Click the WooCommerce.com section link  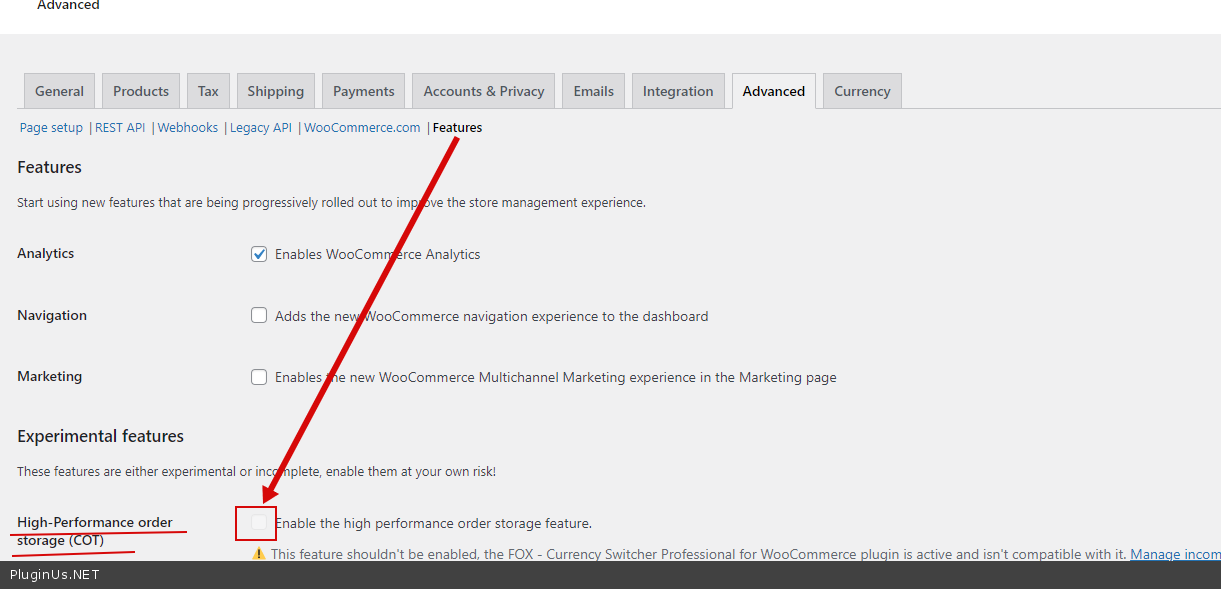pyautogui.click(x=362, y=128)
